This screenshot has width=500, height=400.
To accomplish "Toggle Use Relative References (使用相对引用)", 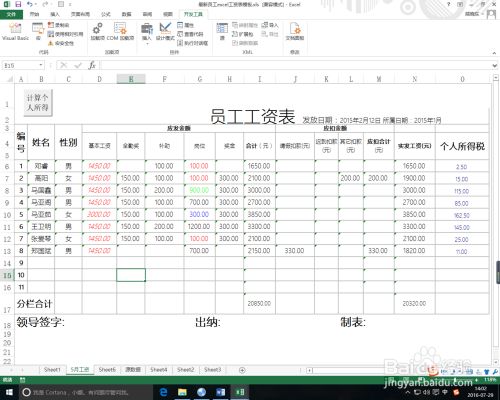I will 65,34.
